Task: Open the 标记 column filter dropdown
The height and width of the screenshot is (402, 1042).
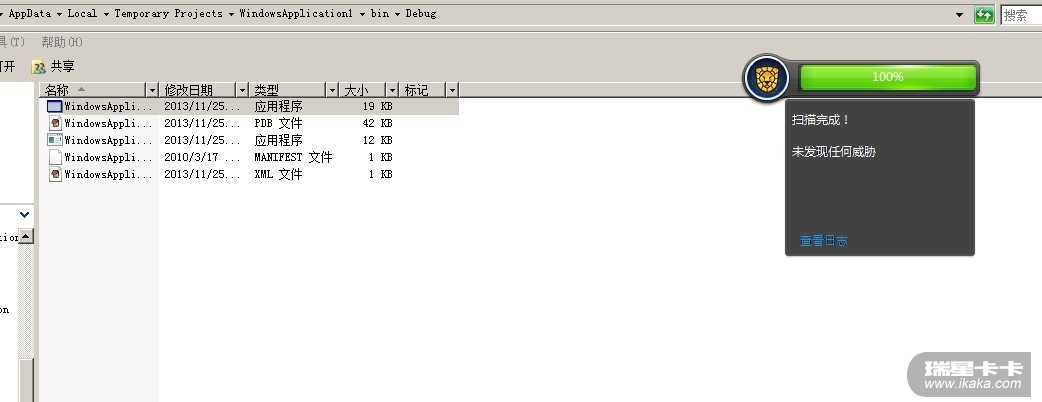Action: [452, 90]
